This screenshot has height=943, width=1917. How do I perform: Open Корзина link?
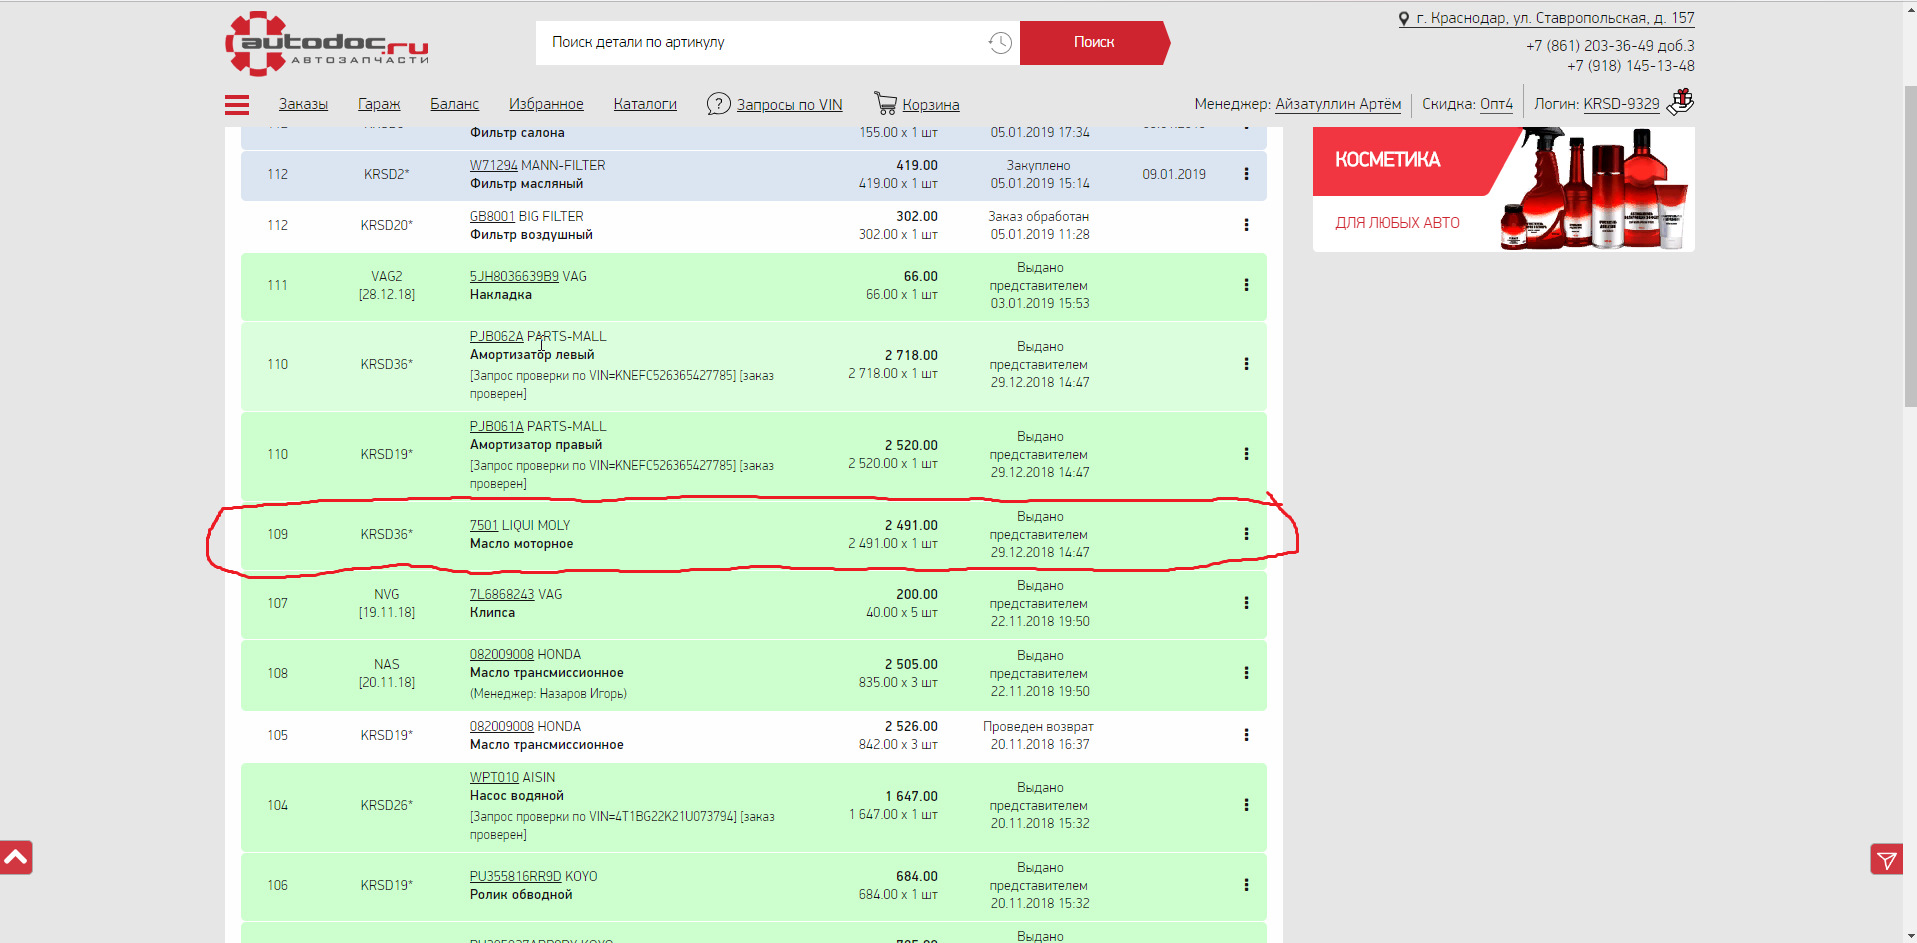pos(931,105)
